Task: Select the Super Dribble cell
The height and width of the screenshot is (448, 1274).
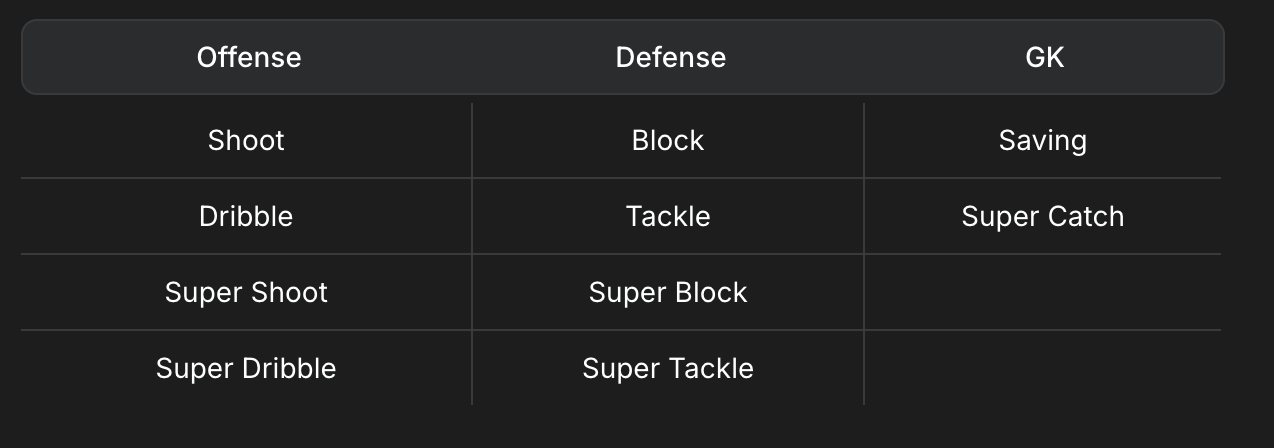Action: coord(246,369)
